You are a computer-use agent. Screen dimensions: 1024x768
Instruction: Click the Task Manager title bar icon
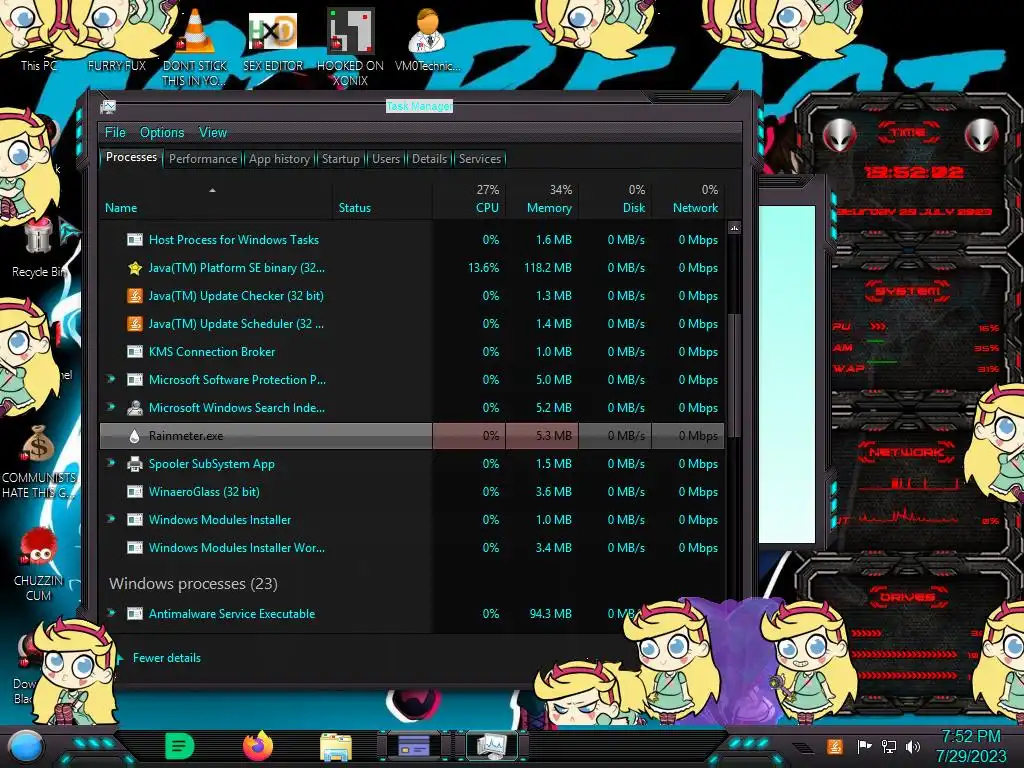point(108,107)
